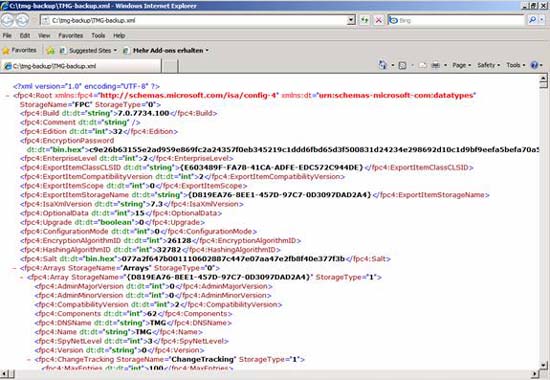Click the Bing search magnifier icon
The width and height of the screenshot is (550, 380).
(x=532, y=20)
